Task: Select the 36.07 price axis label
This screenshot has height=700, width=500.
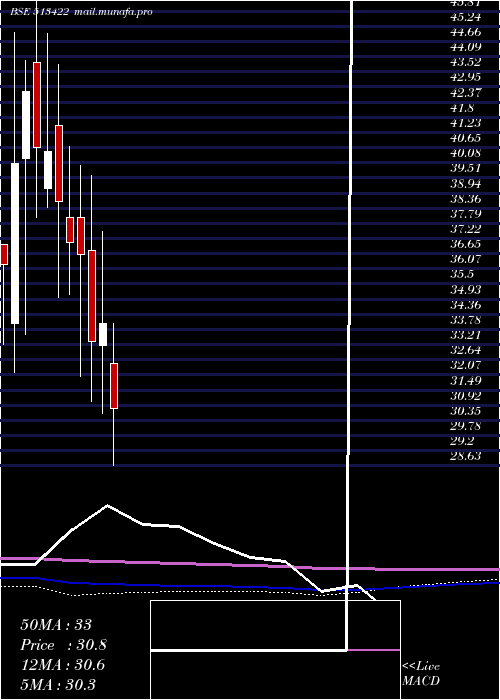Action: 466,259
